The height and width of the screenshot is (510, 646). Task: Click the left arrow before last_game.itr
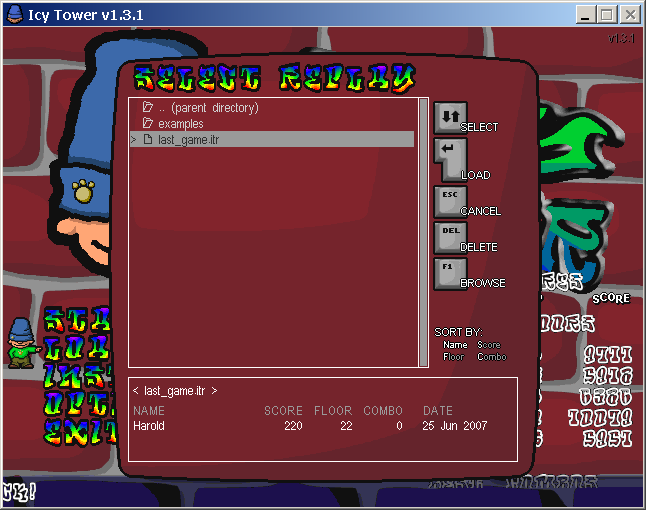[136, 391]
